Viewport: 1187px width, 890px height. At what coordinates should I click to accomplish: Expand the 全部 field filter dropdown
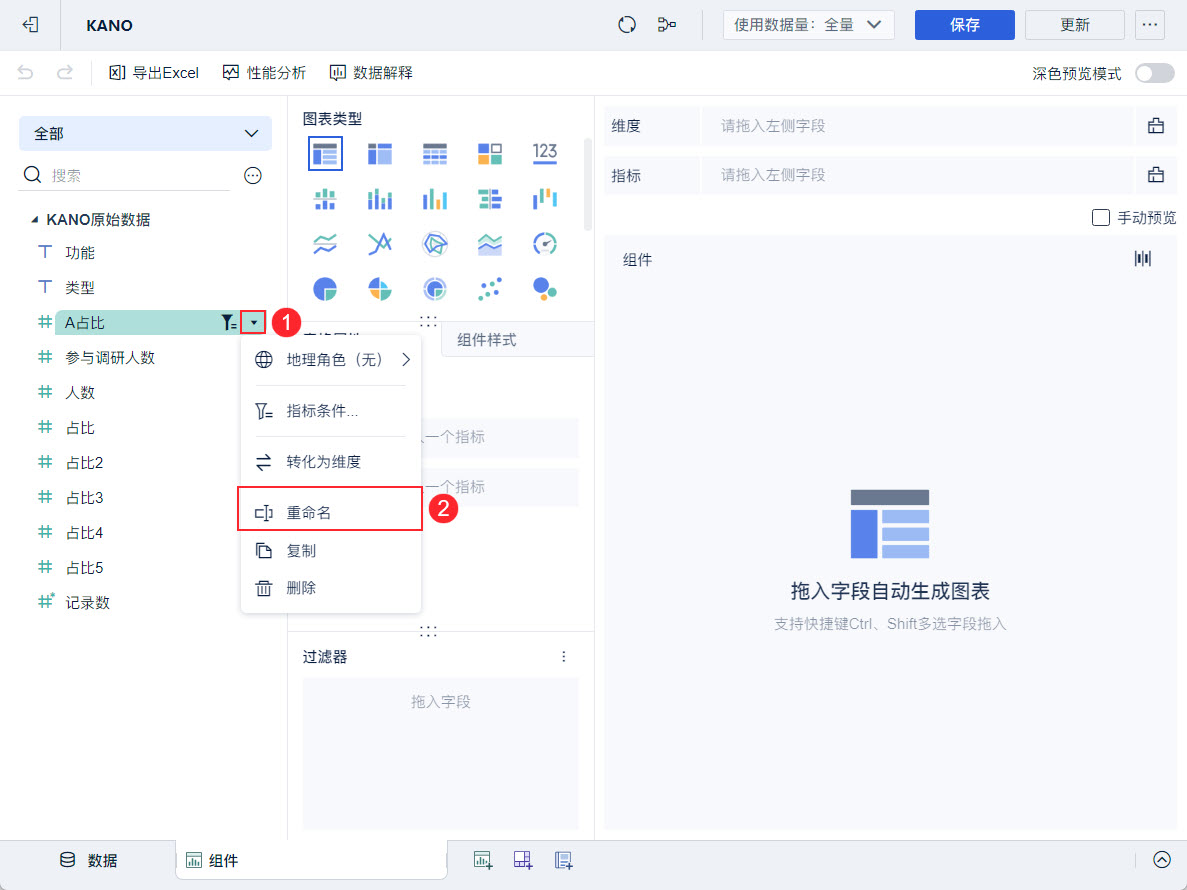pyautogui.click(x=145, y=133)
